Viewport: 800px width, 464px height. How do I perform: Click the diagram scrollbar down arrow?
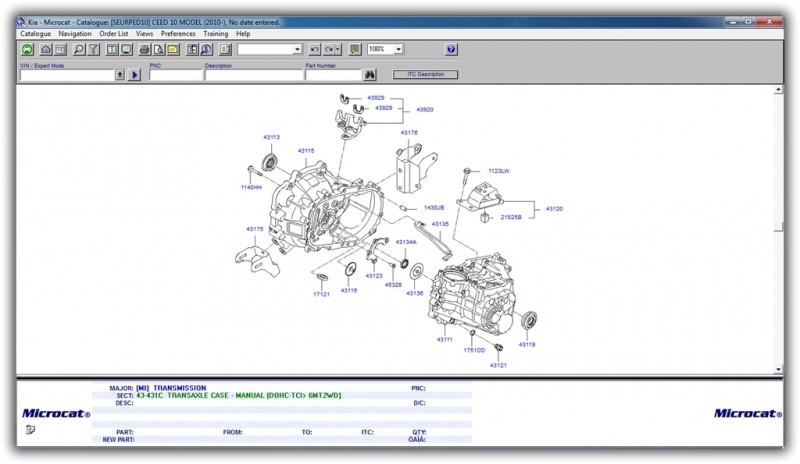tap(778, 369)
